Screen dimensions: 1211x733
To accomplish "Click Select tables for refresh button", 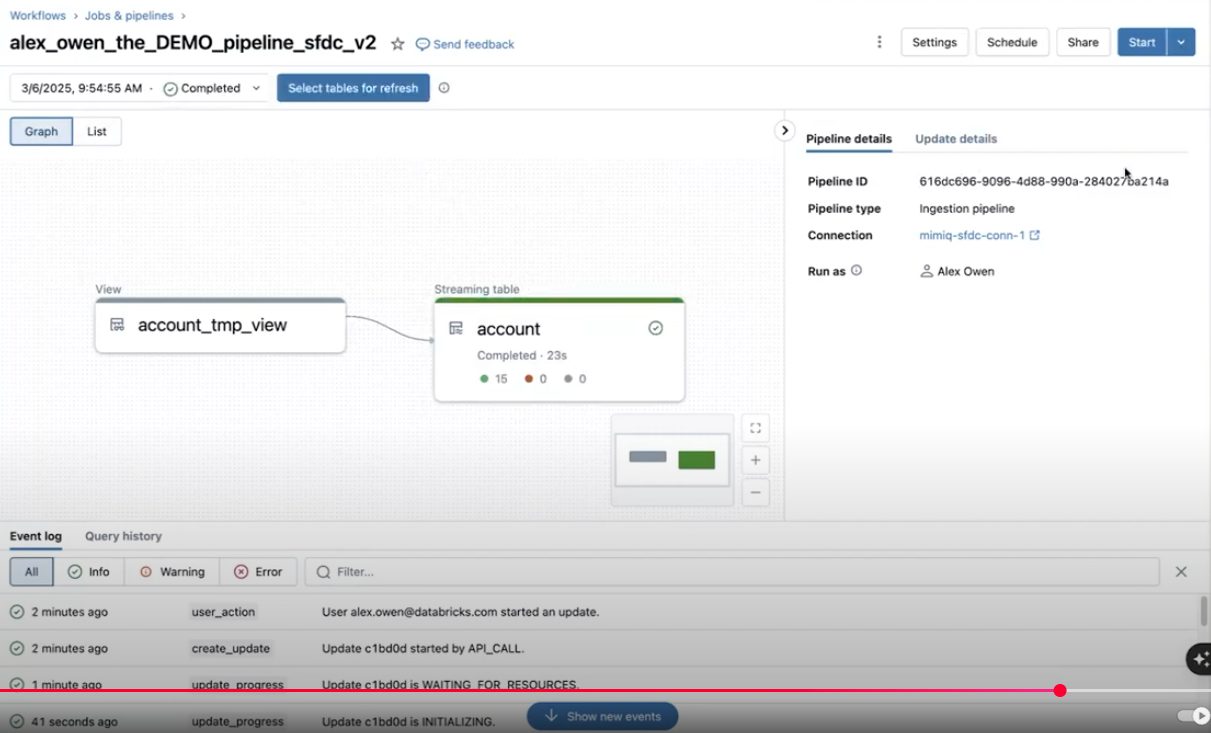I will click(x=353, y=88).
